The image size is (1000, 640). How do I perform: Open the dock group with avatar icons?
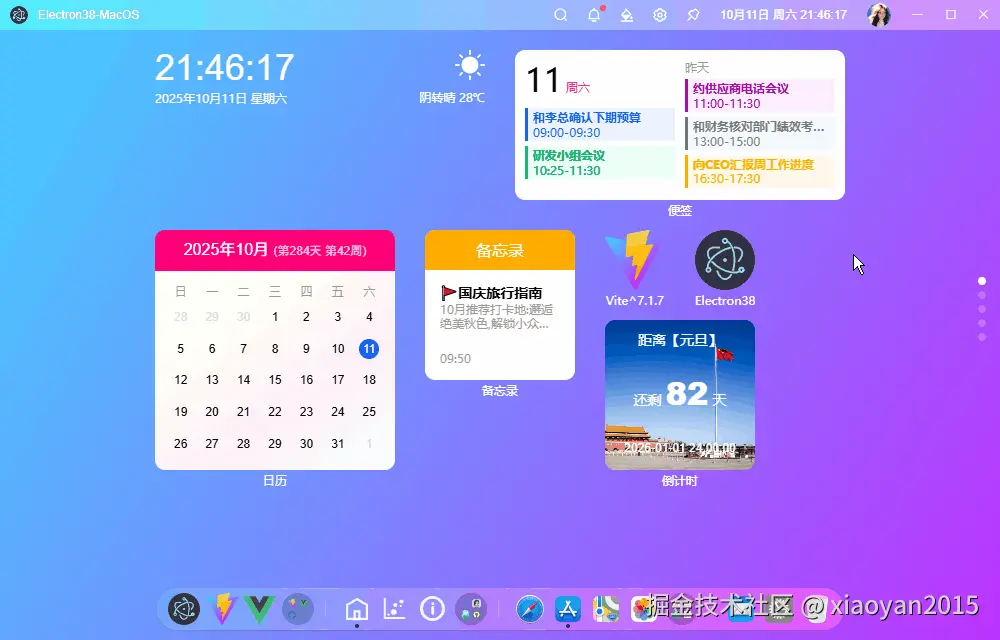pyautogui.click(x=471, y=608)
